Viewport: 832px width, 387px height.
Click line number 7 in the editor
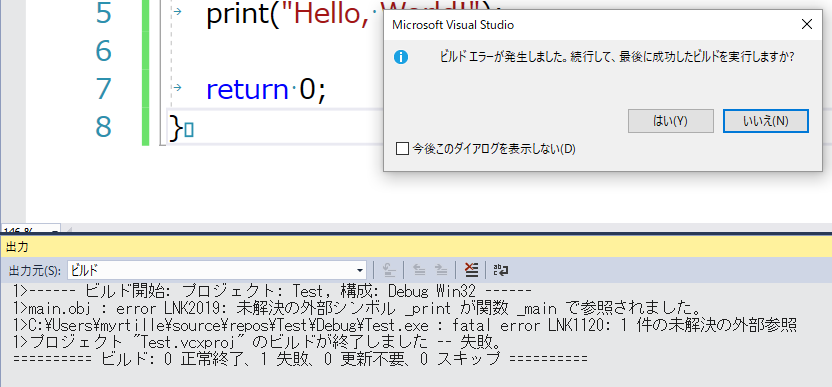click(103, 89)
